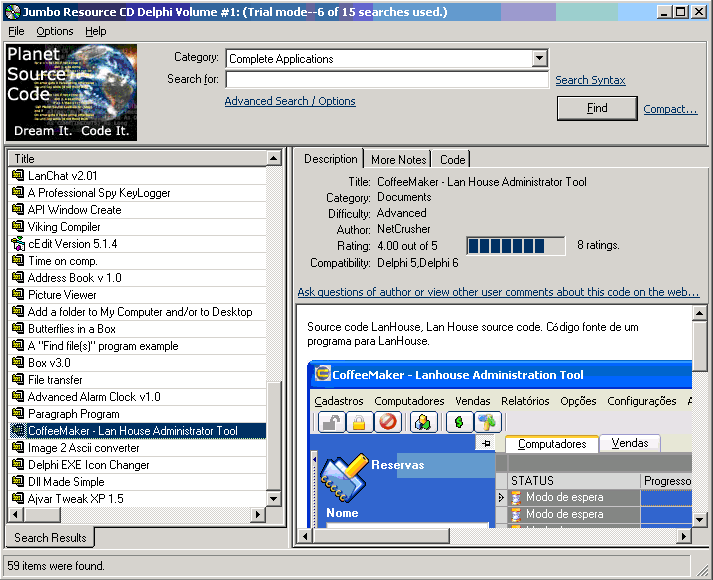Screen dimensions: 713x580
Task: Click the yellow closed padlock icon
Action: [359, 422]
